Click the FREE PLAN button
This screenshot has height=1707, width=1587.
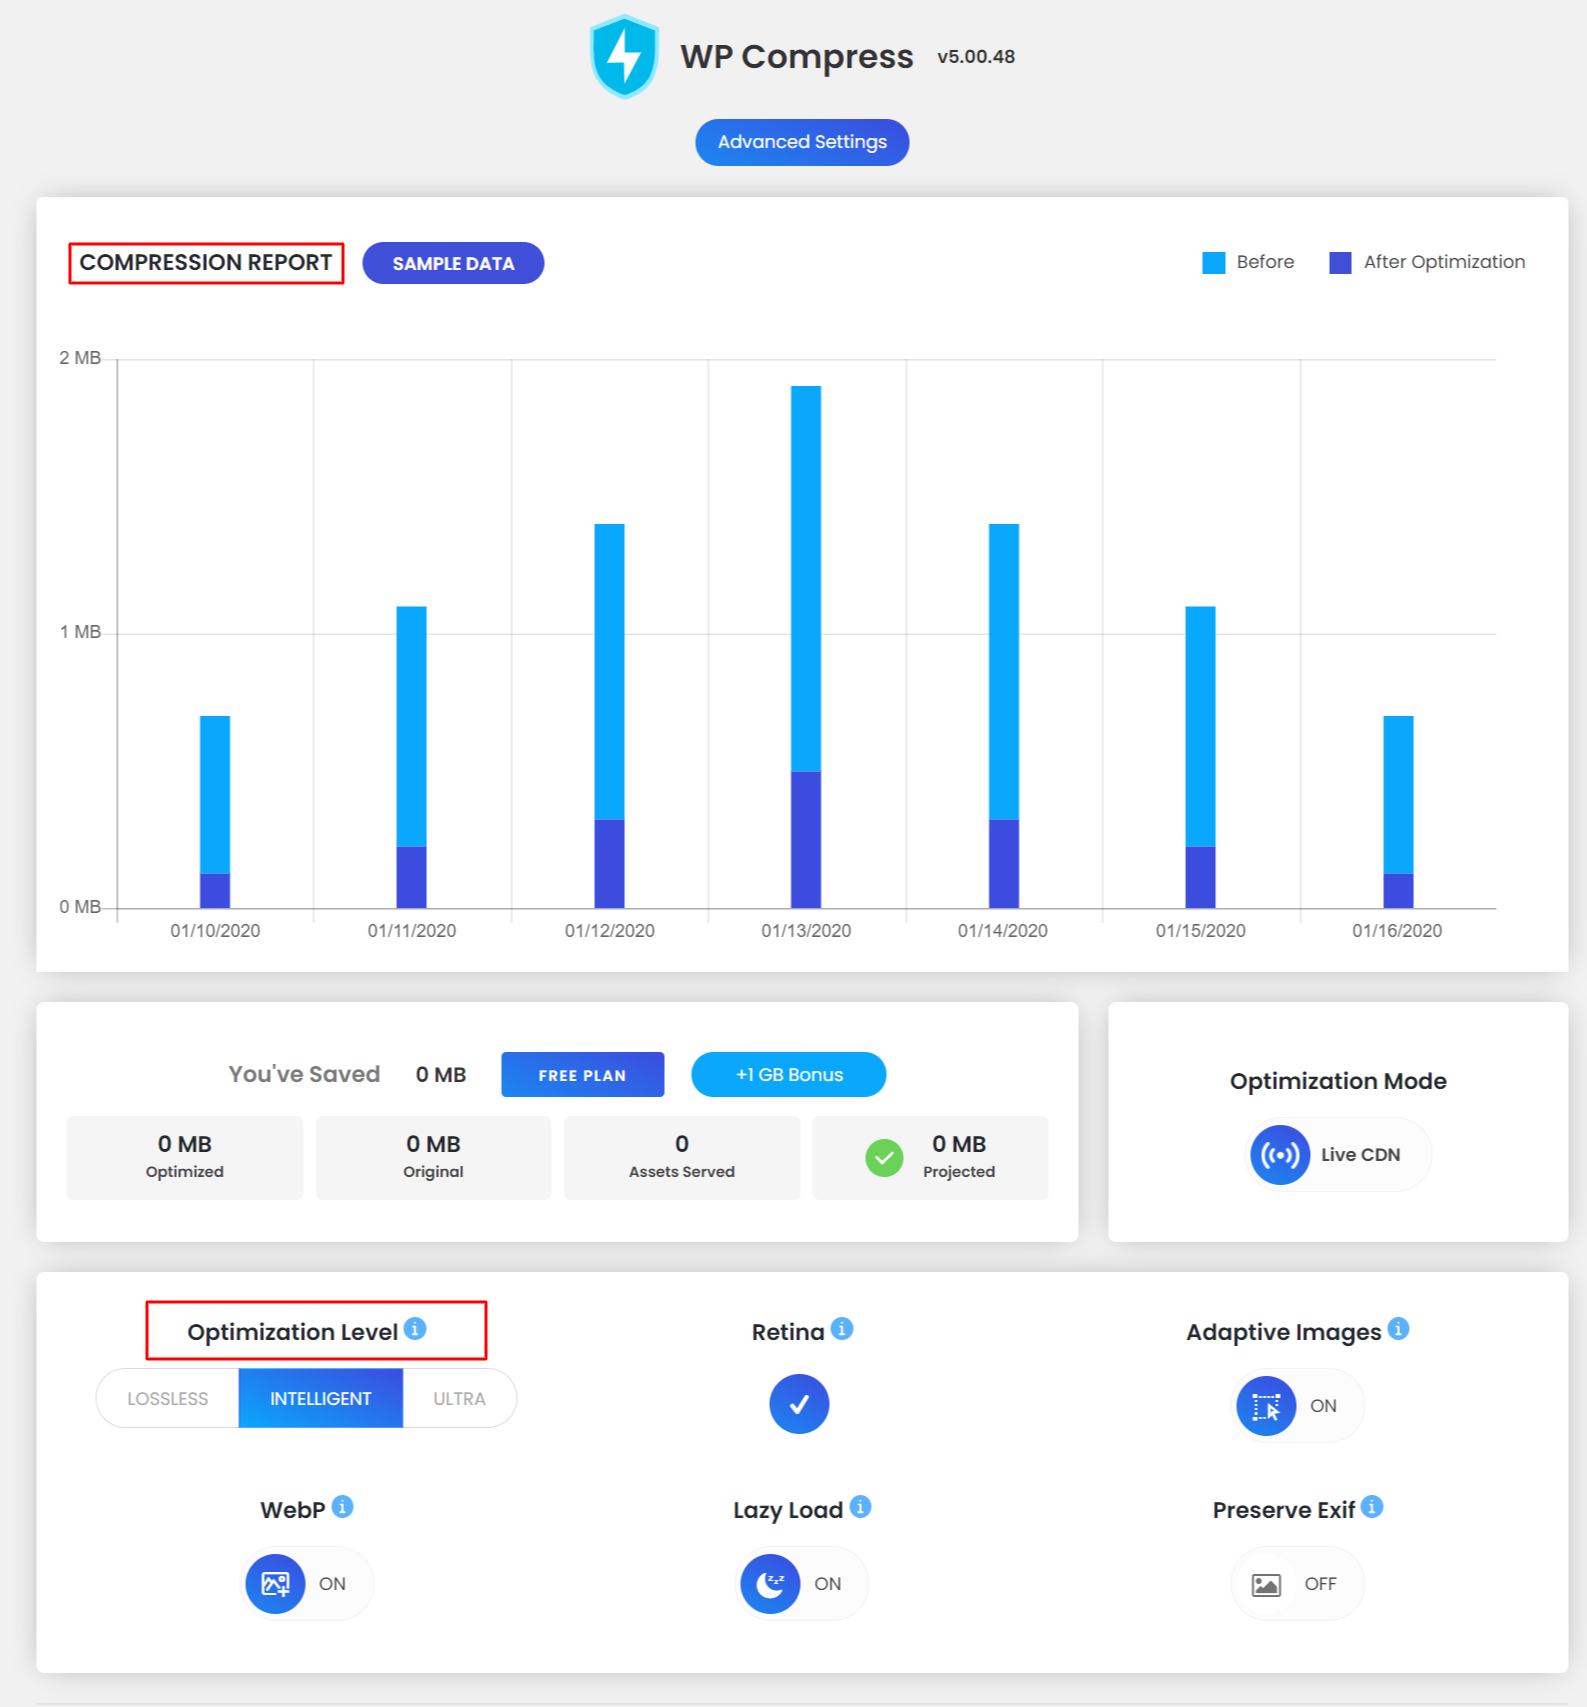tap(582, 1075)
